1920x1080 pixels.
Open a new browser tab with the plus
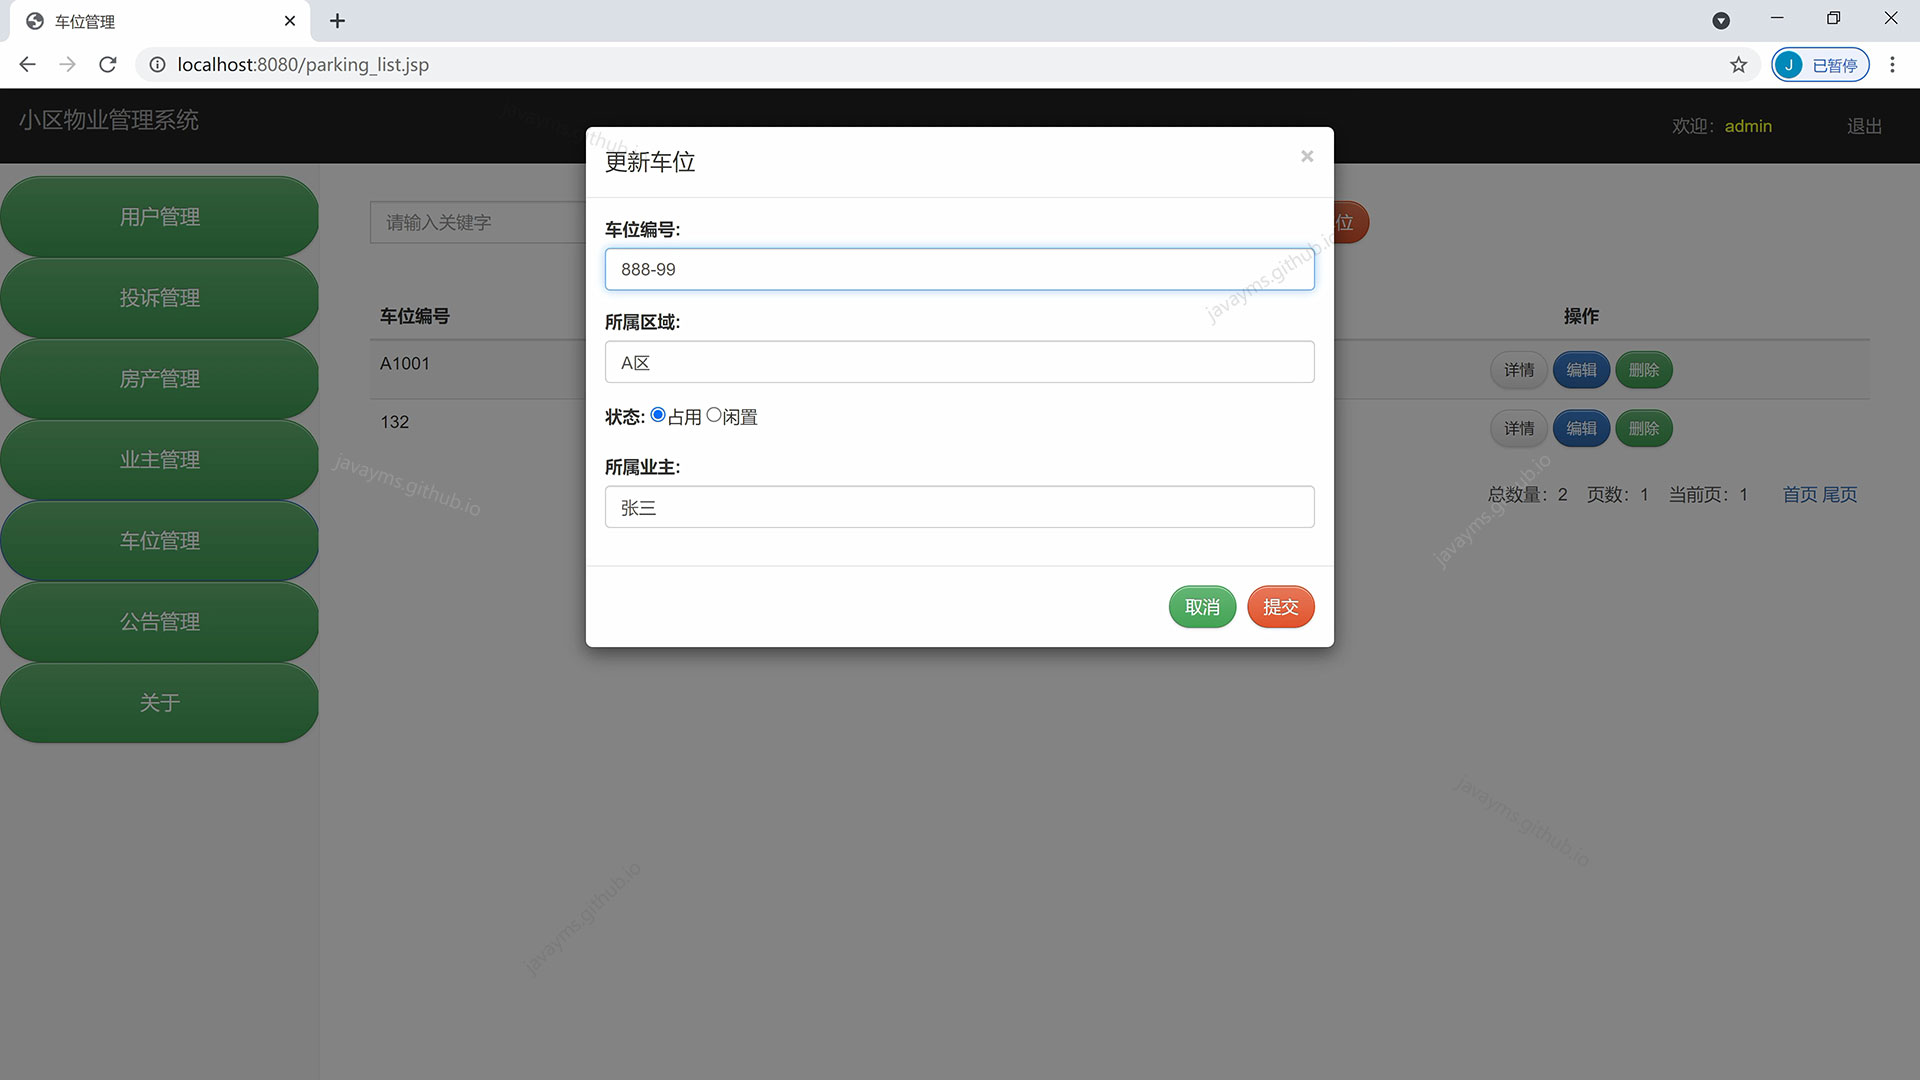[x=337, y=20]
